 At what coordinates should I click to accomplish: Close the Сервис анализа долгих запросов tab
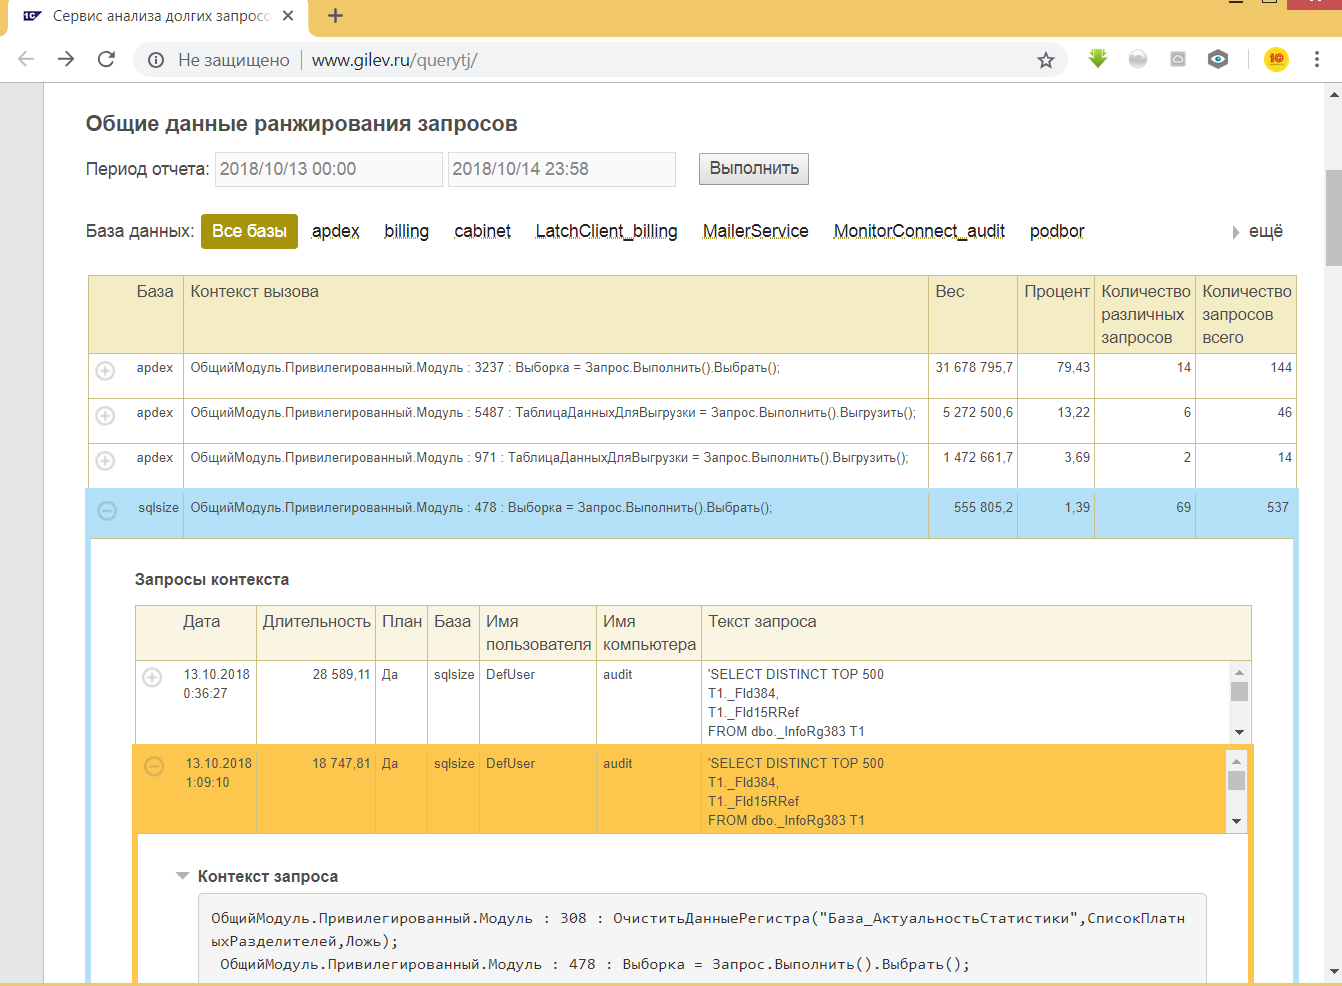click(x=288, y=16)
